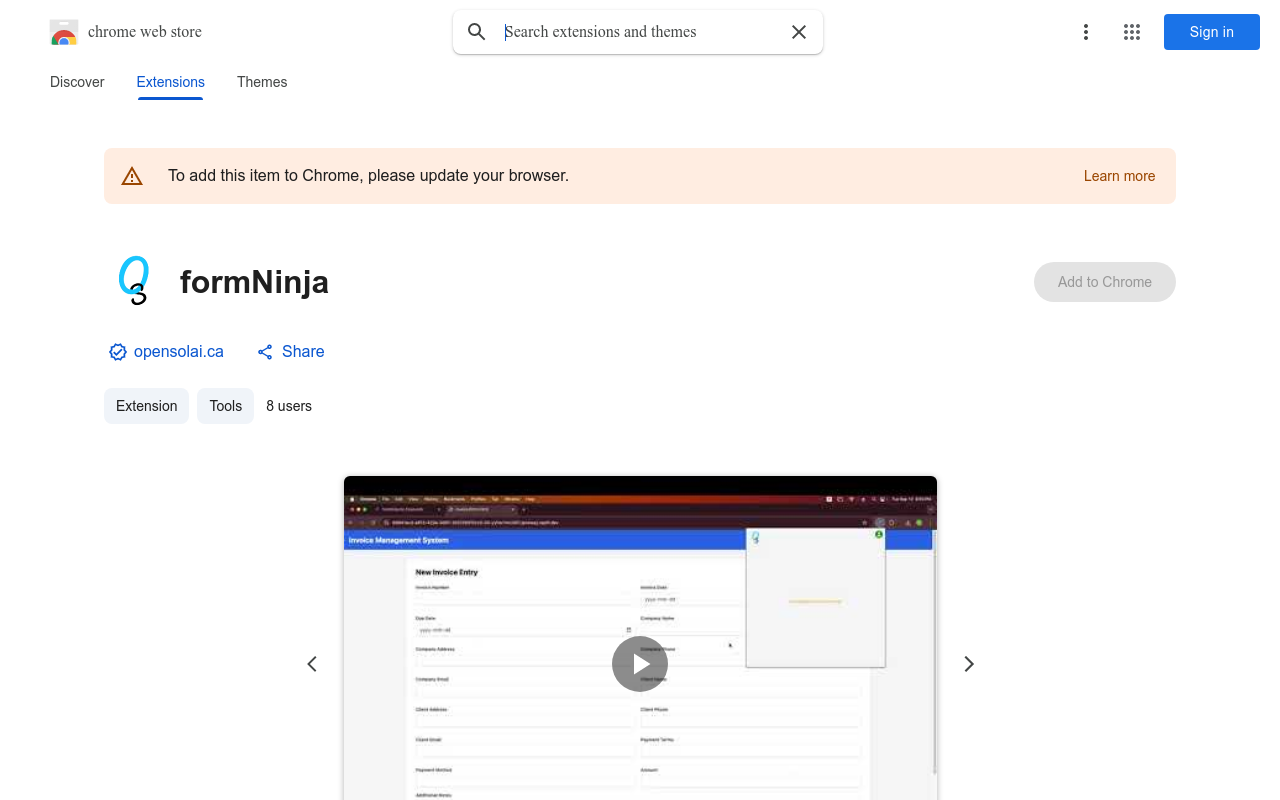The height and width of the screenshot is (800, 1280).
Task: Select the Tools category chip
Action: click(226, 406)
